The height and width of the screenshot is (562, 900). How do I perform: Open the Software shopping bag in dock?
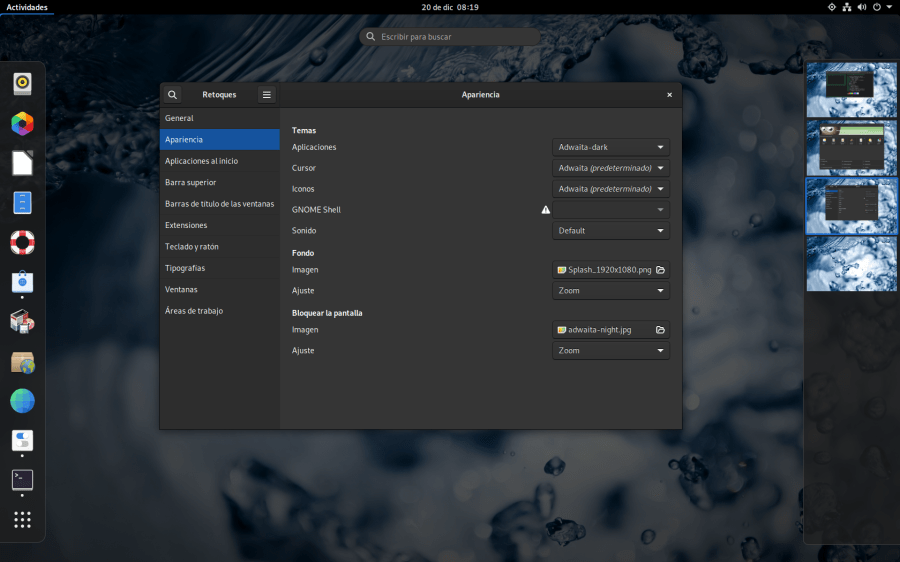point(22,283)
